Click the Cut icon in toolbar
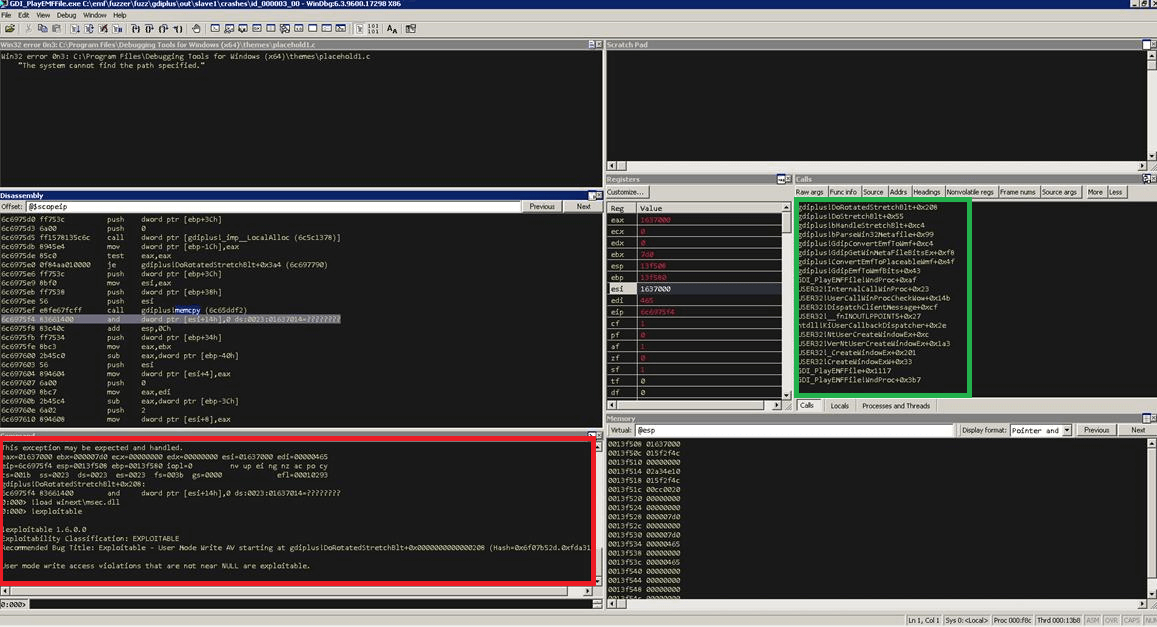1157x627 pixels. point(28,29)
